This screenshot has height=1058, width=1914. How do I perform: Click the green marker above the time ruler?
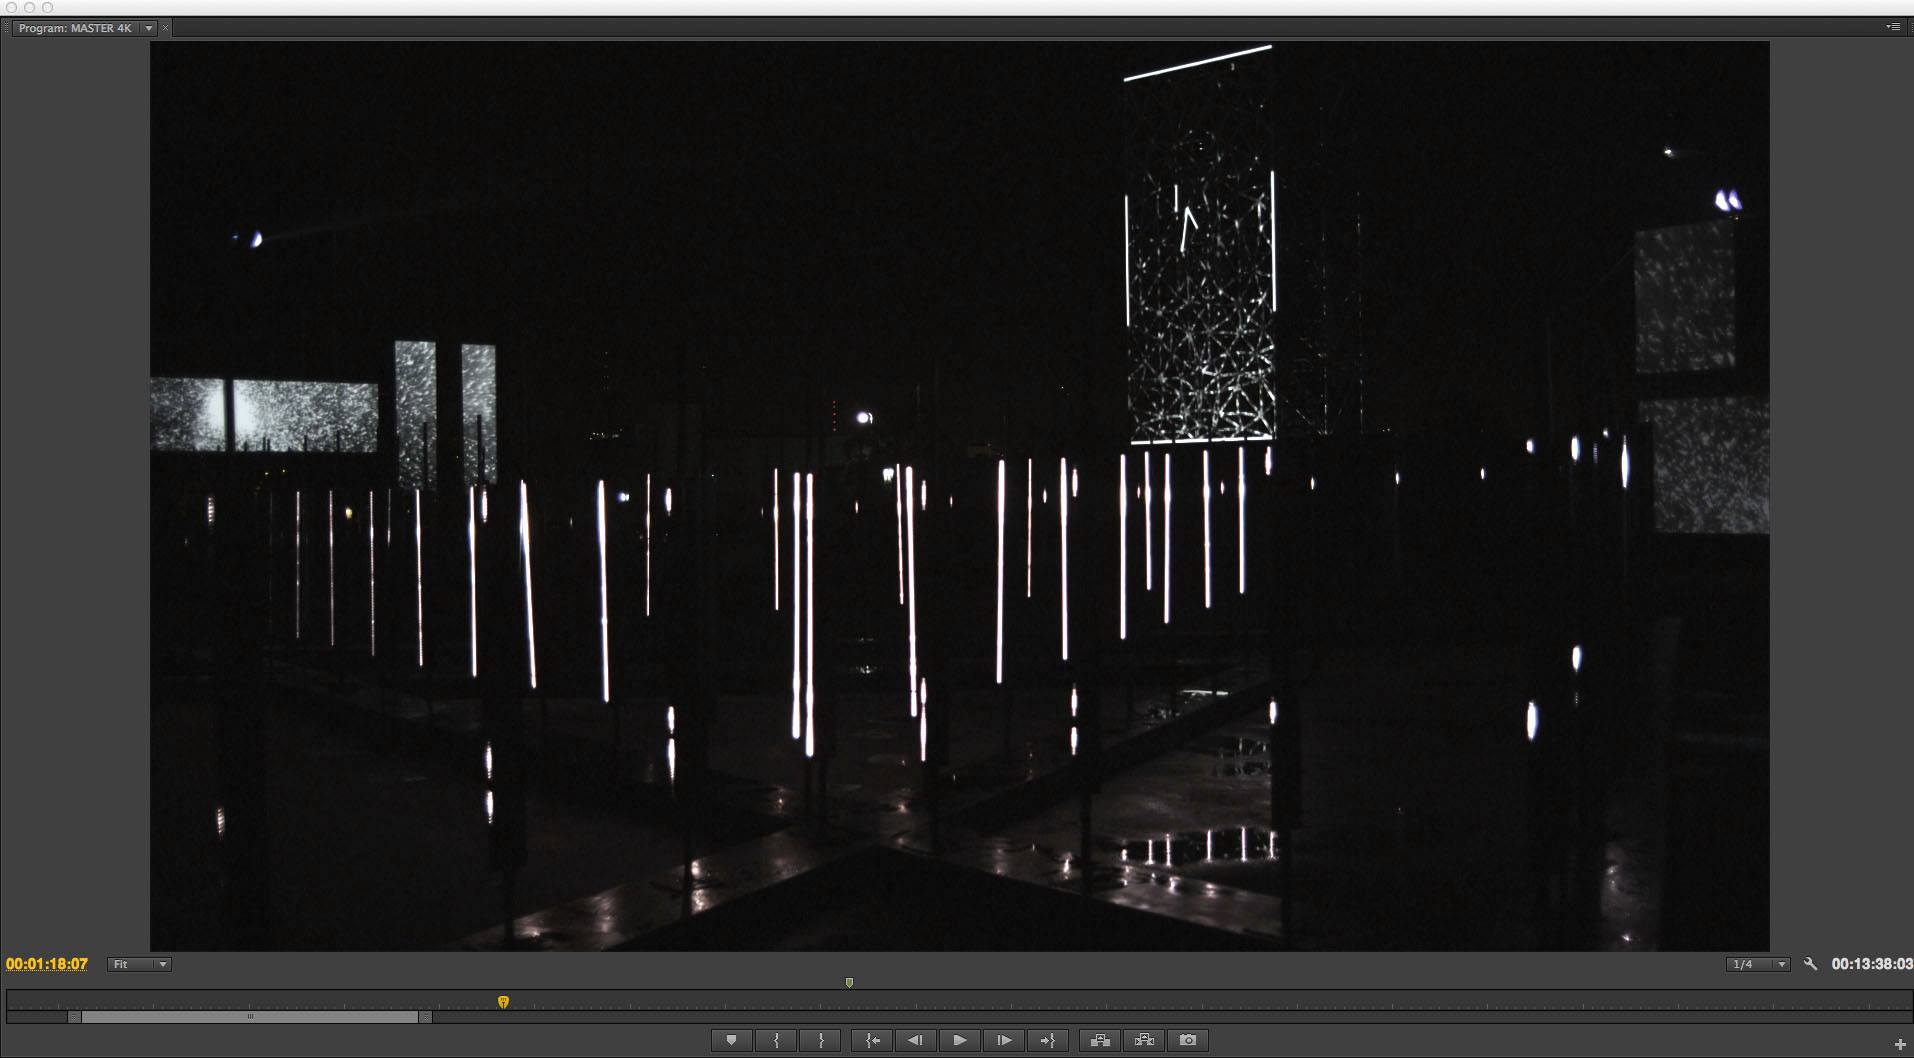(849, 983)
